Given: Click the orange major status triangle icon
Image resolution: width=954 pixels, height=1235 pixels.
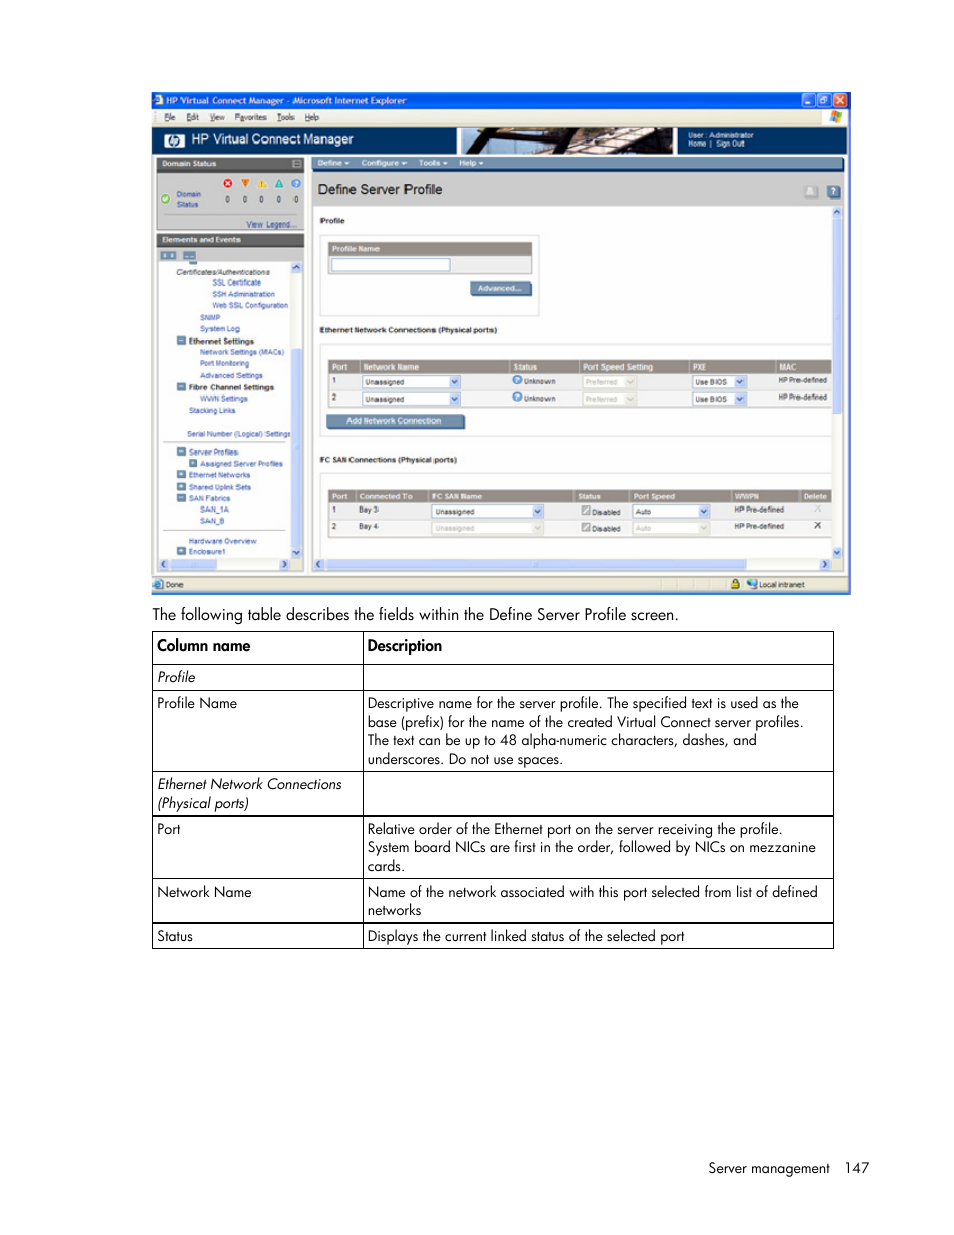Looking at the screenshot, I should 245,184.
